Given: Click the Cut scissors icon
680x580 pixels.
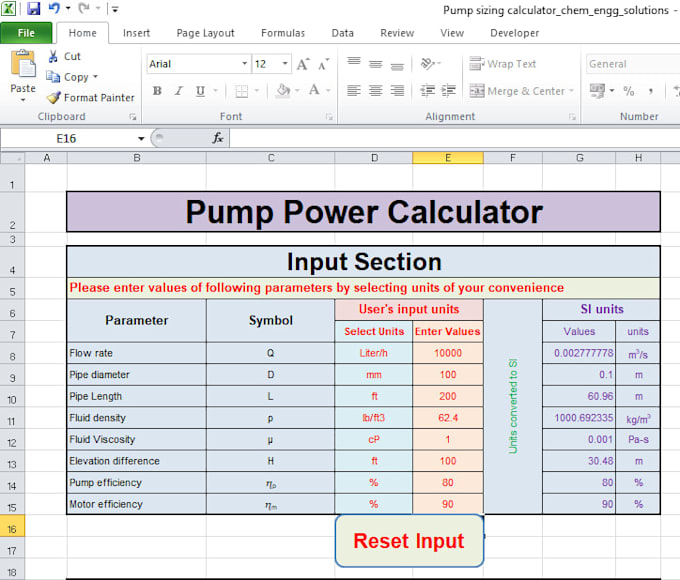Looking at the screenshot, I should point(53,56).
